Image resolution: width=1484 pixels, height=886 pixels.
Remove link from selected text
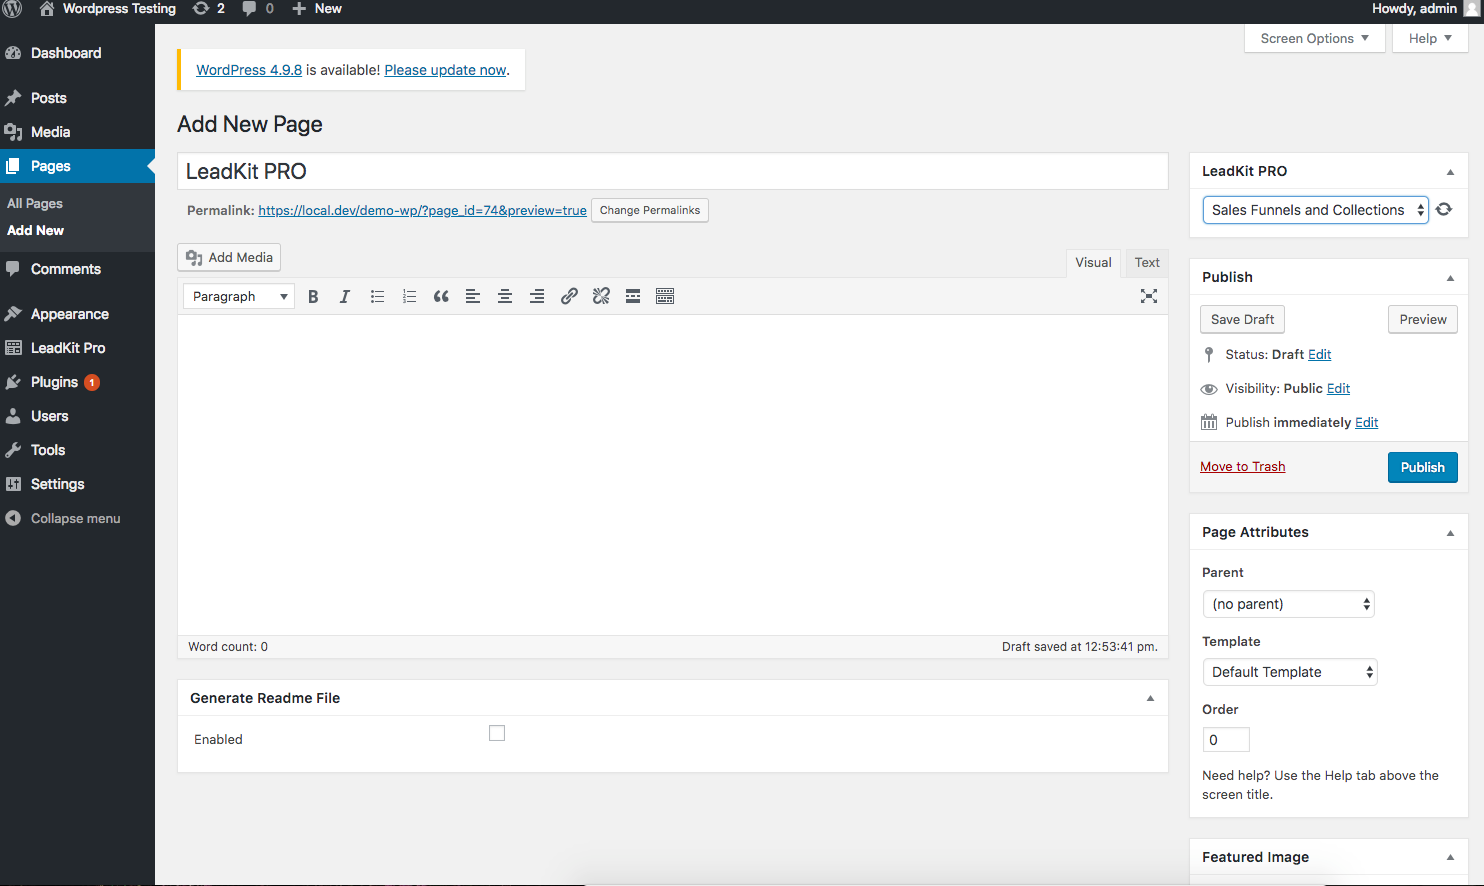(601, 296)
